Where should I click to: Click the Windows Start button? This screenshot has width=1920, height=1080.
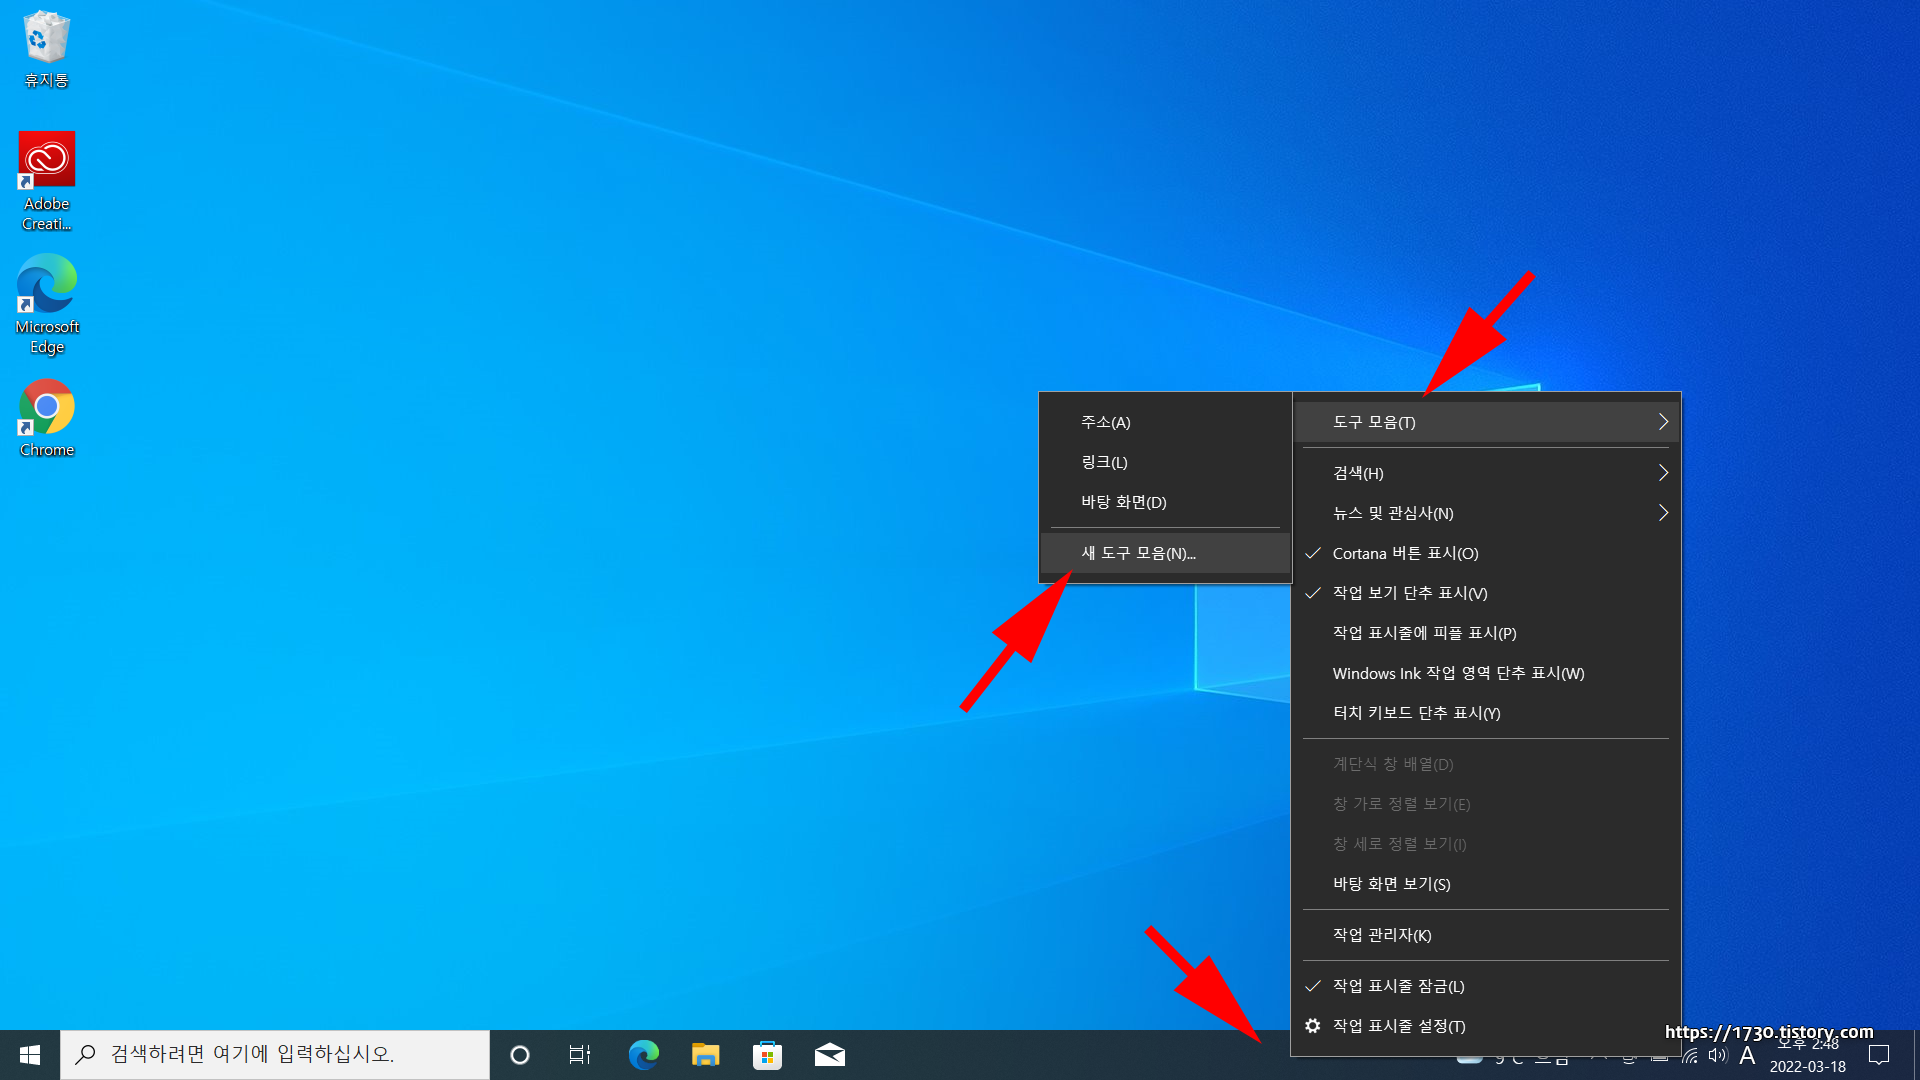tap(30, 1055)
